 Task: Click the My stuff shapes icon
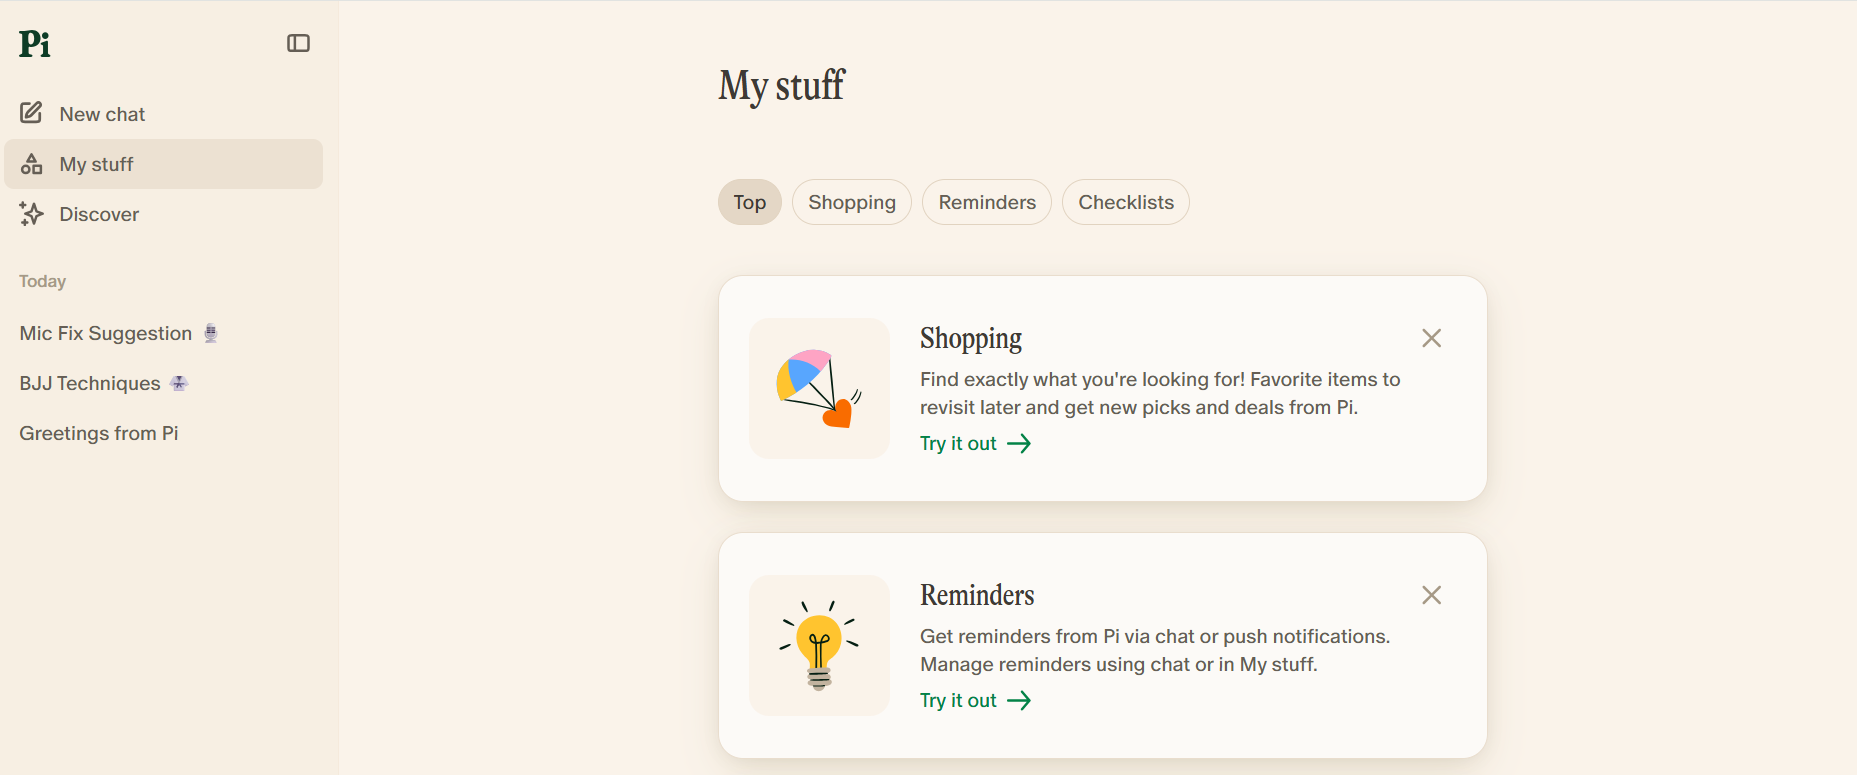[x=31, y=164]
